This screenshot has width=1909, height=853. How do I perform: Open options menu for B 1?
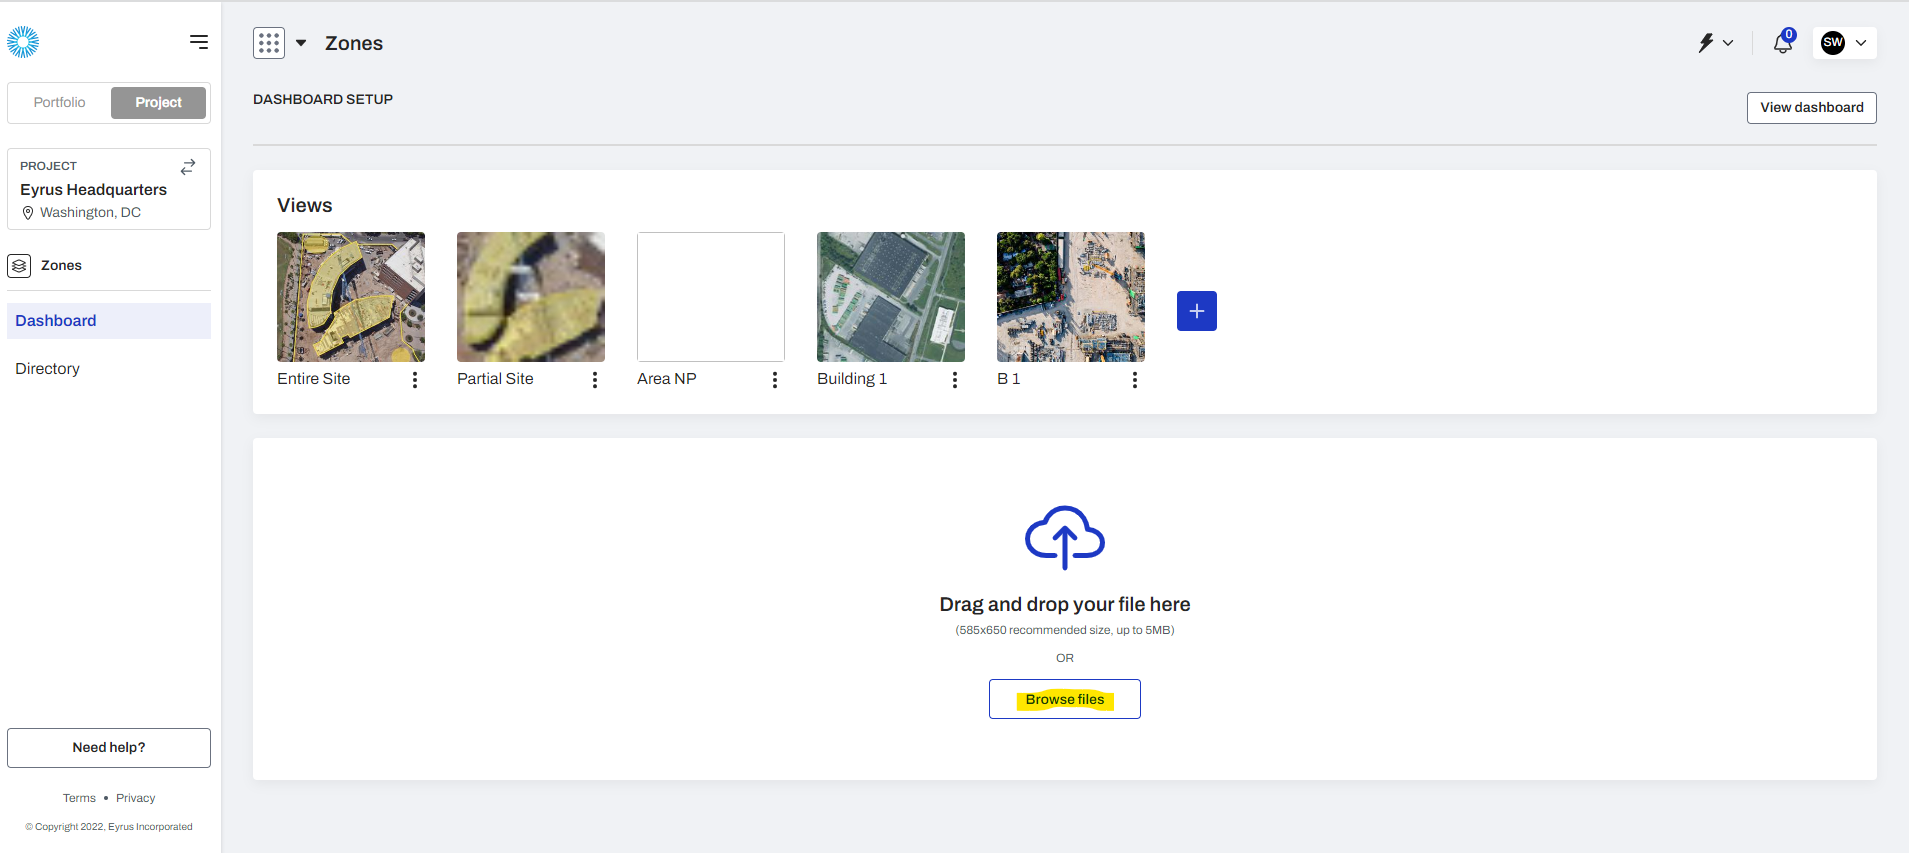[x=1135, y=380]
